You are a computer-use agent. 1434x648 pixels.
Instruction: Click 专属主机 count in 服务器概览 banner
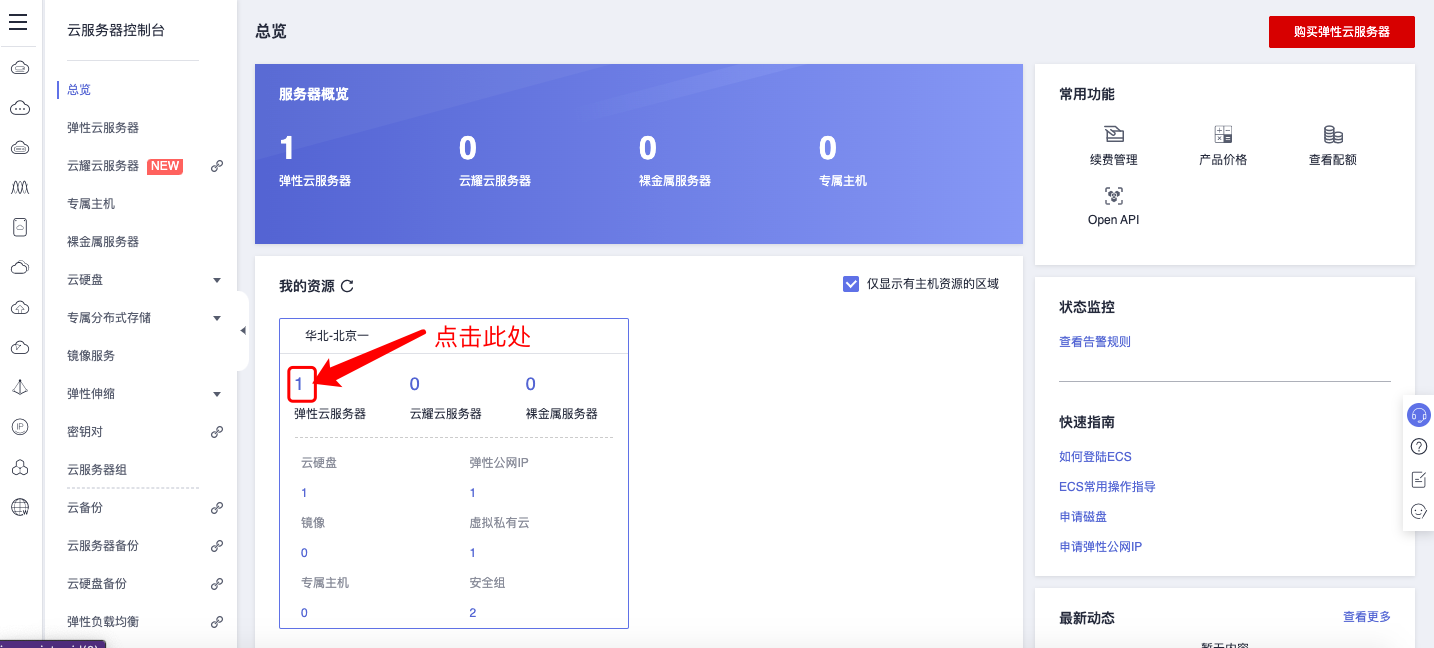click(828, 148)
